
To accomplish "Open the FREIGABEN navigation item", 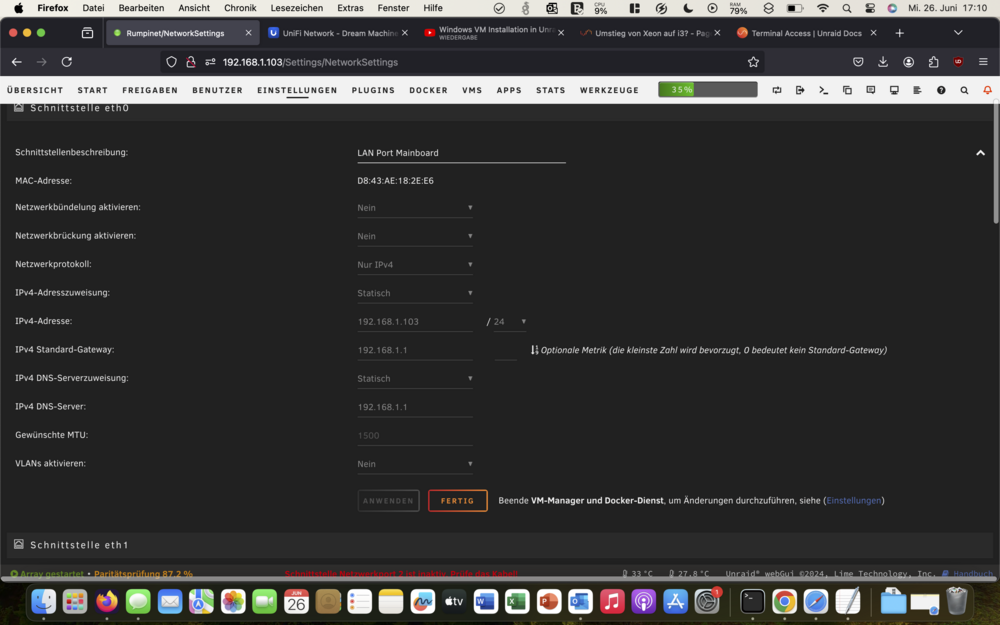I will (150, 91).
